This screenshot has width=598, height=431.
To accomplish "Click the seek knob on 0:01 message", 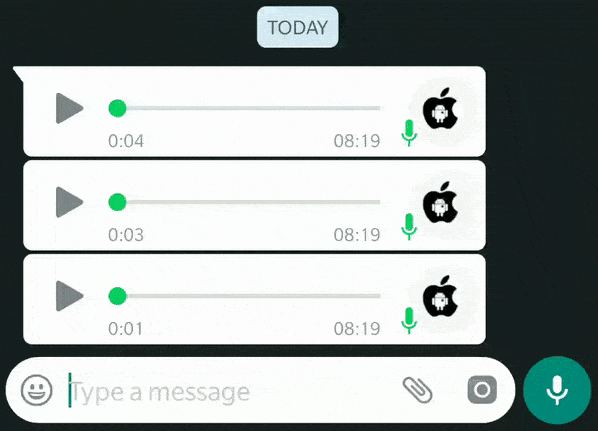I will pos(117,296).
